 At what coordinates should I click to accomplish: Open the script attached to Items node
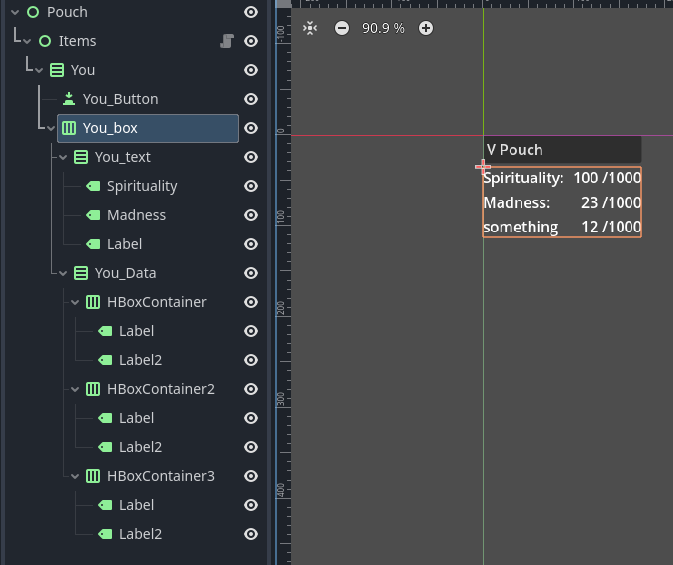tap(227, 41)
